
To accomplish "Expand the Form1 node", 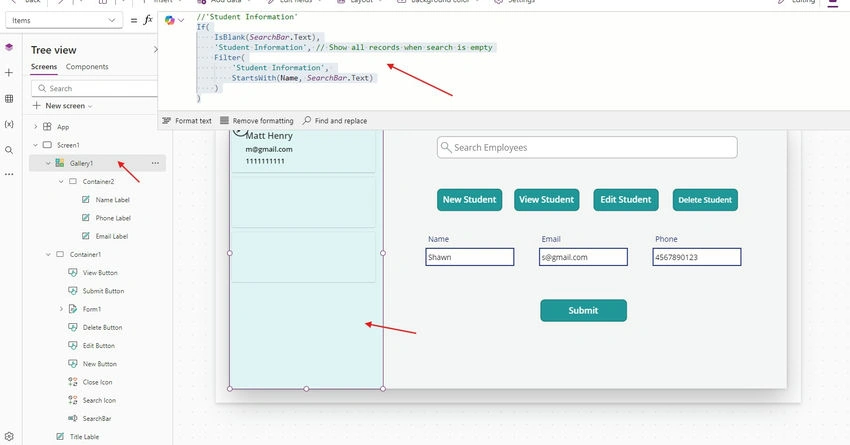I will [61, 309].
